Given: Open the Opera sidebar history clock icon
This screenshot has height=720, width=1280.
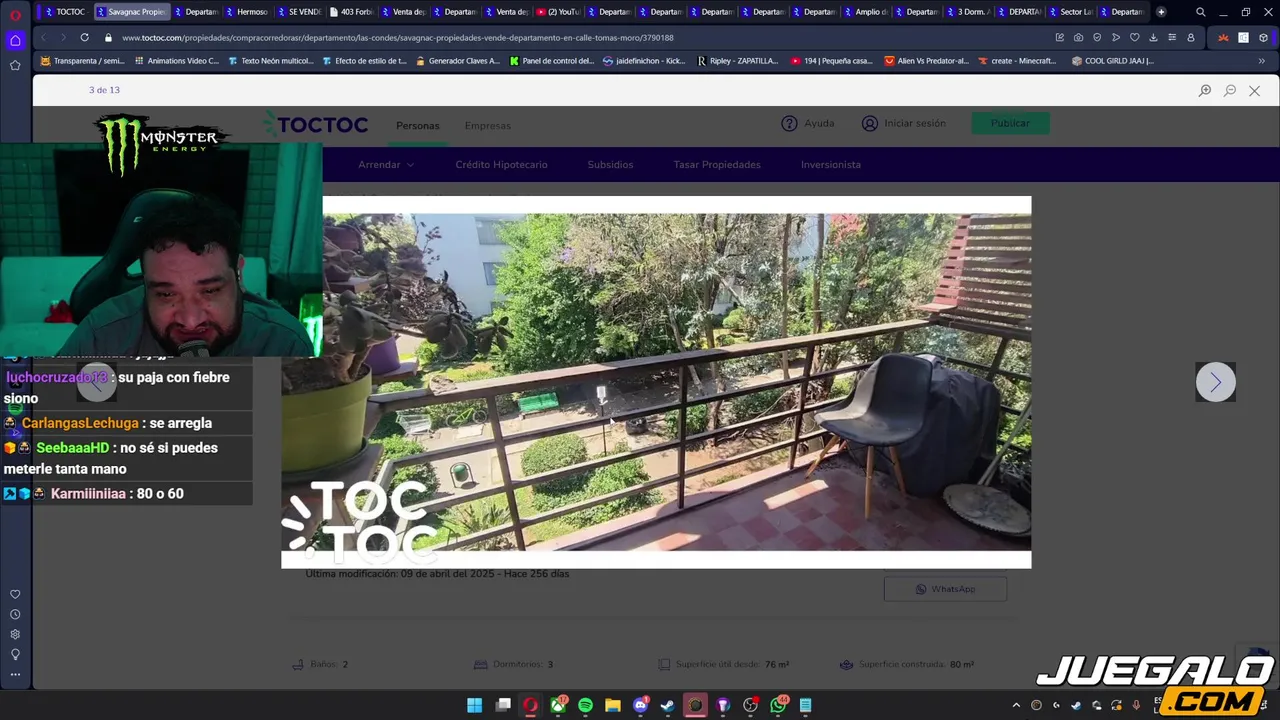Looking at the screenshot, I should [x=15, y=614].
